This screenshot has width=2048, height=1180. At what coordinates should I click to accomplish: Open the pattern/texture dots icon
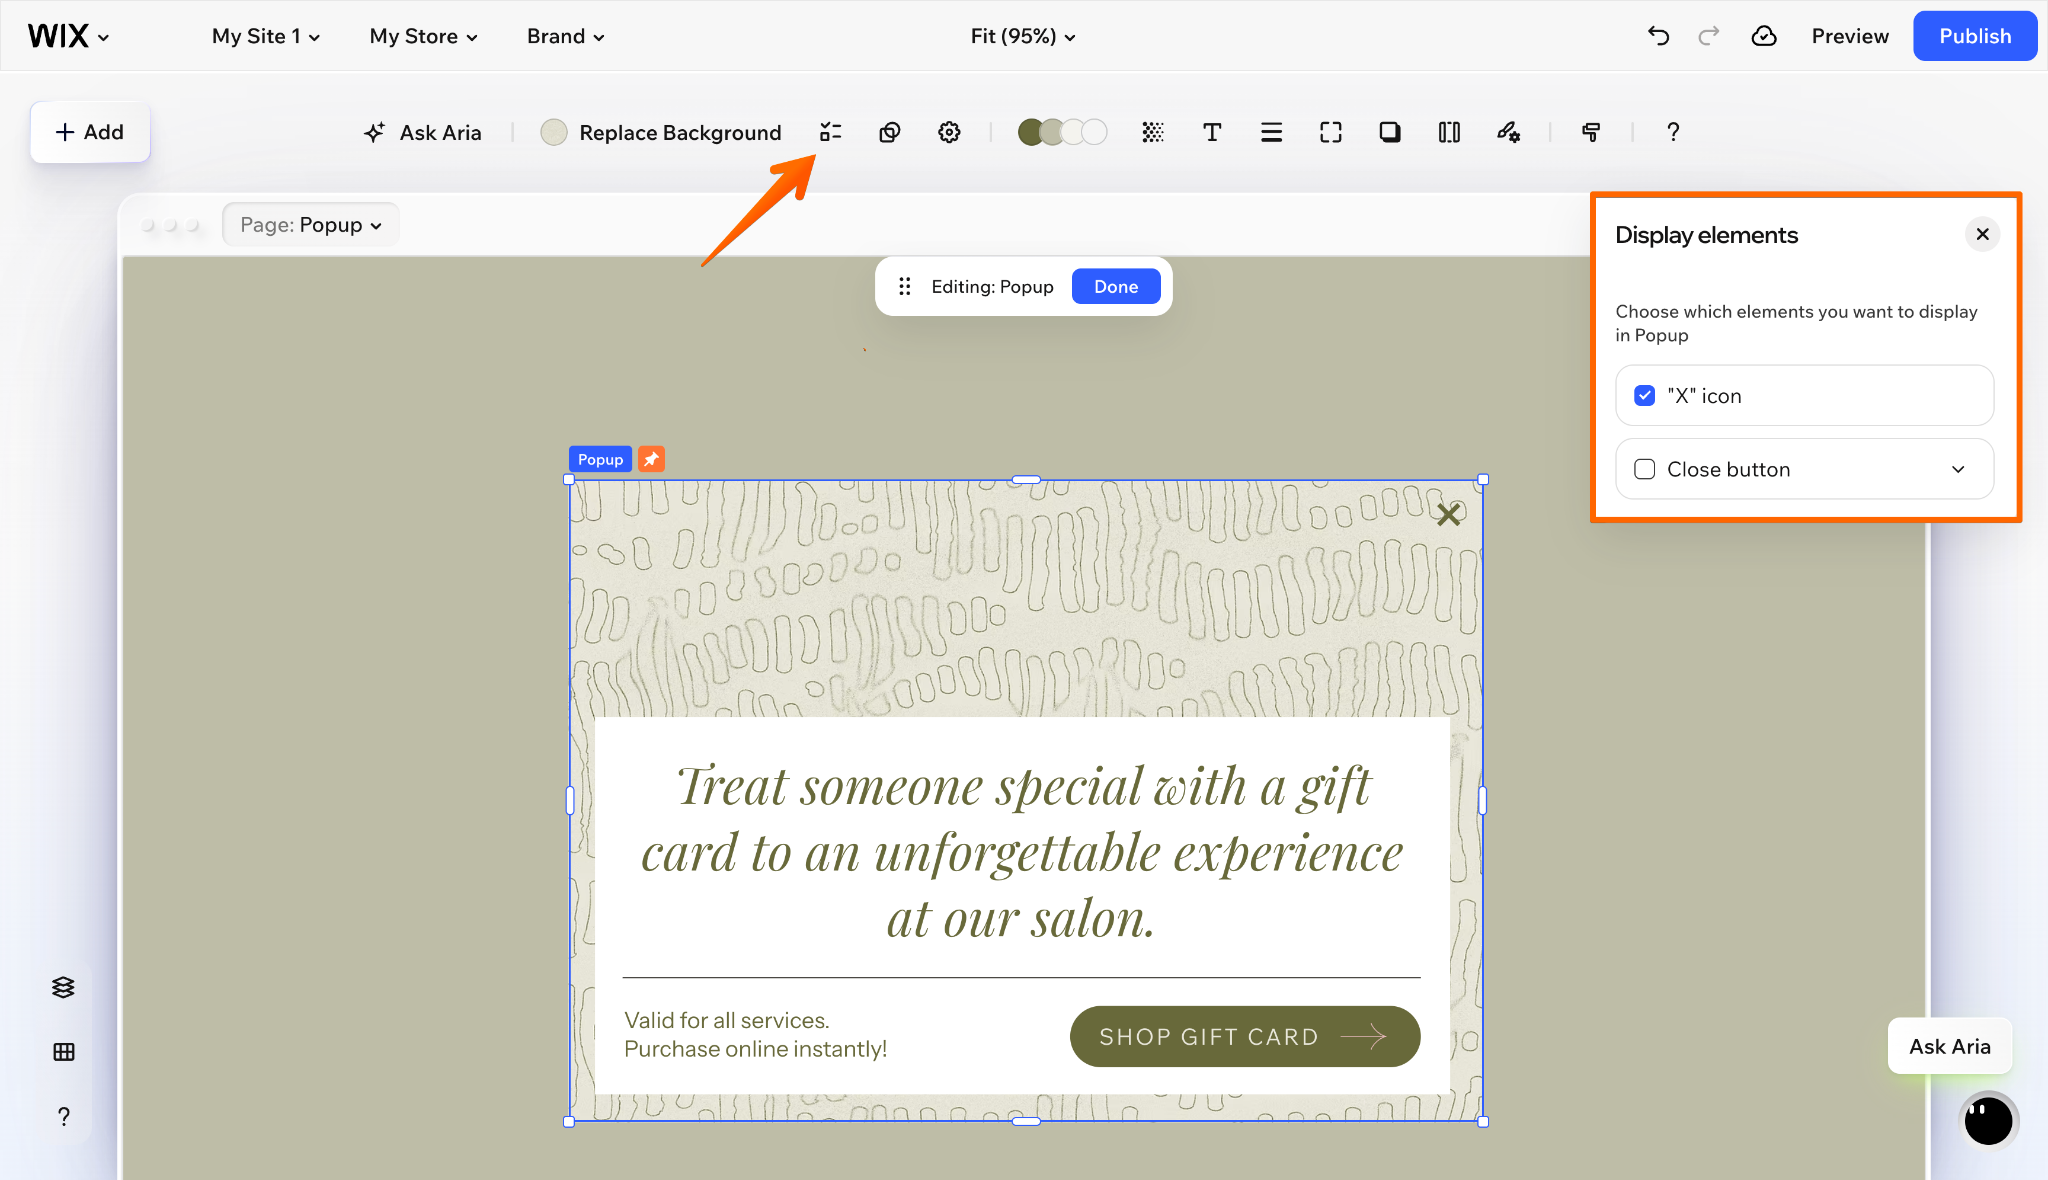point(1153,132)
